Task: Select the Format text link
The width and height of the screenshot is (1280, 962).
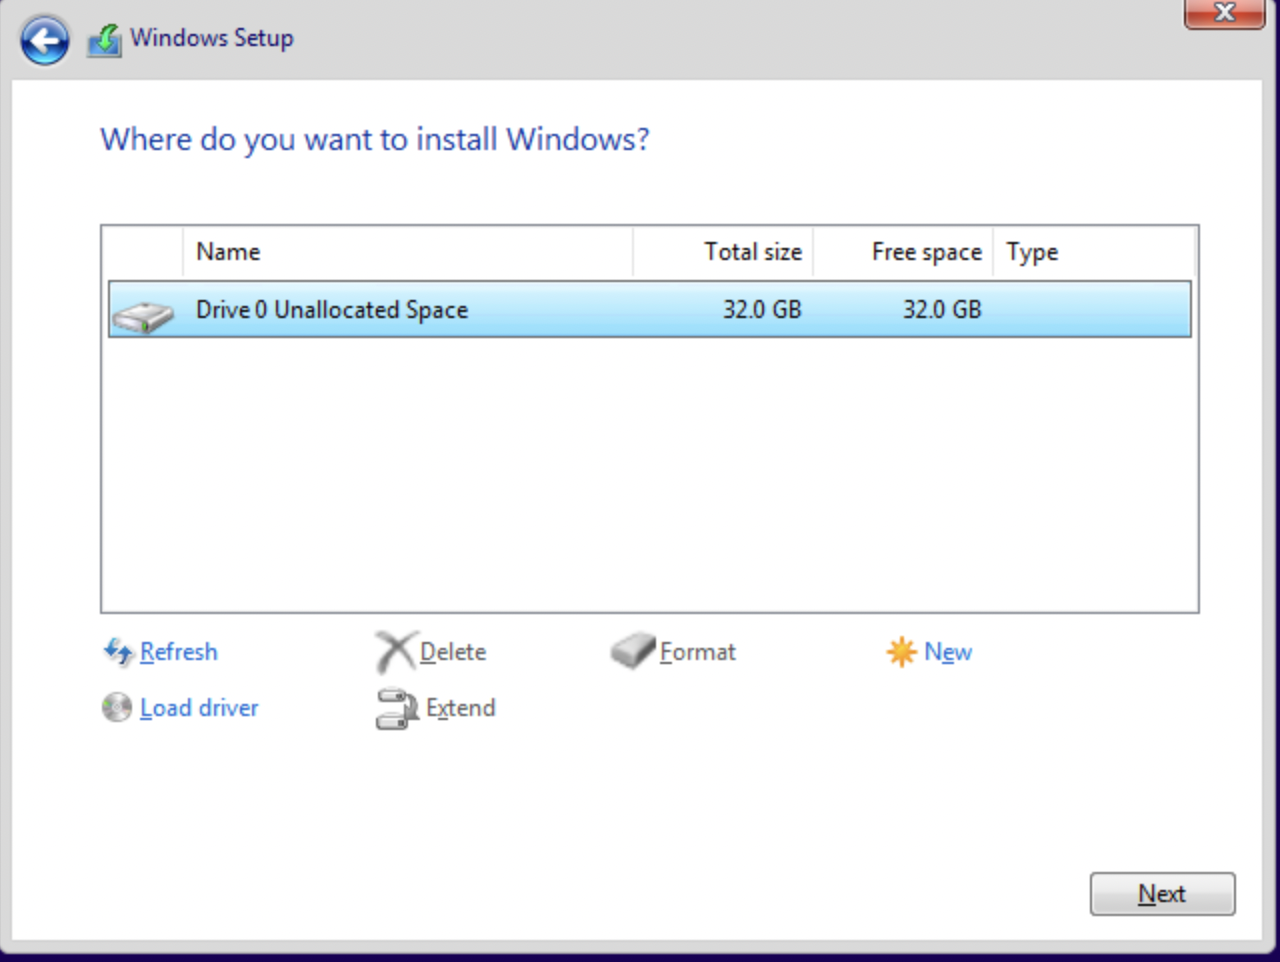Action: (x=697, y=652)
